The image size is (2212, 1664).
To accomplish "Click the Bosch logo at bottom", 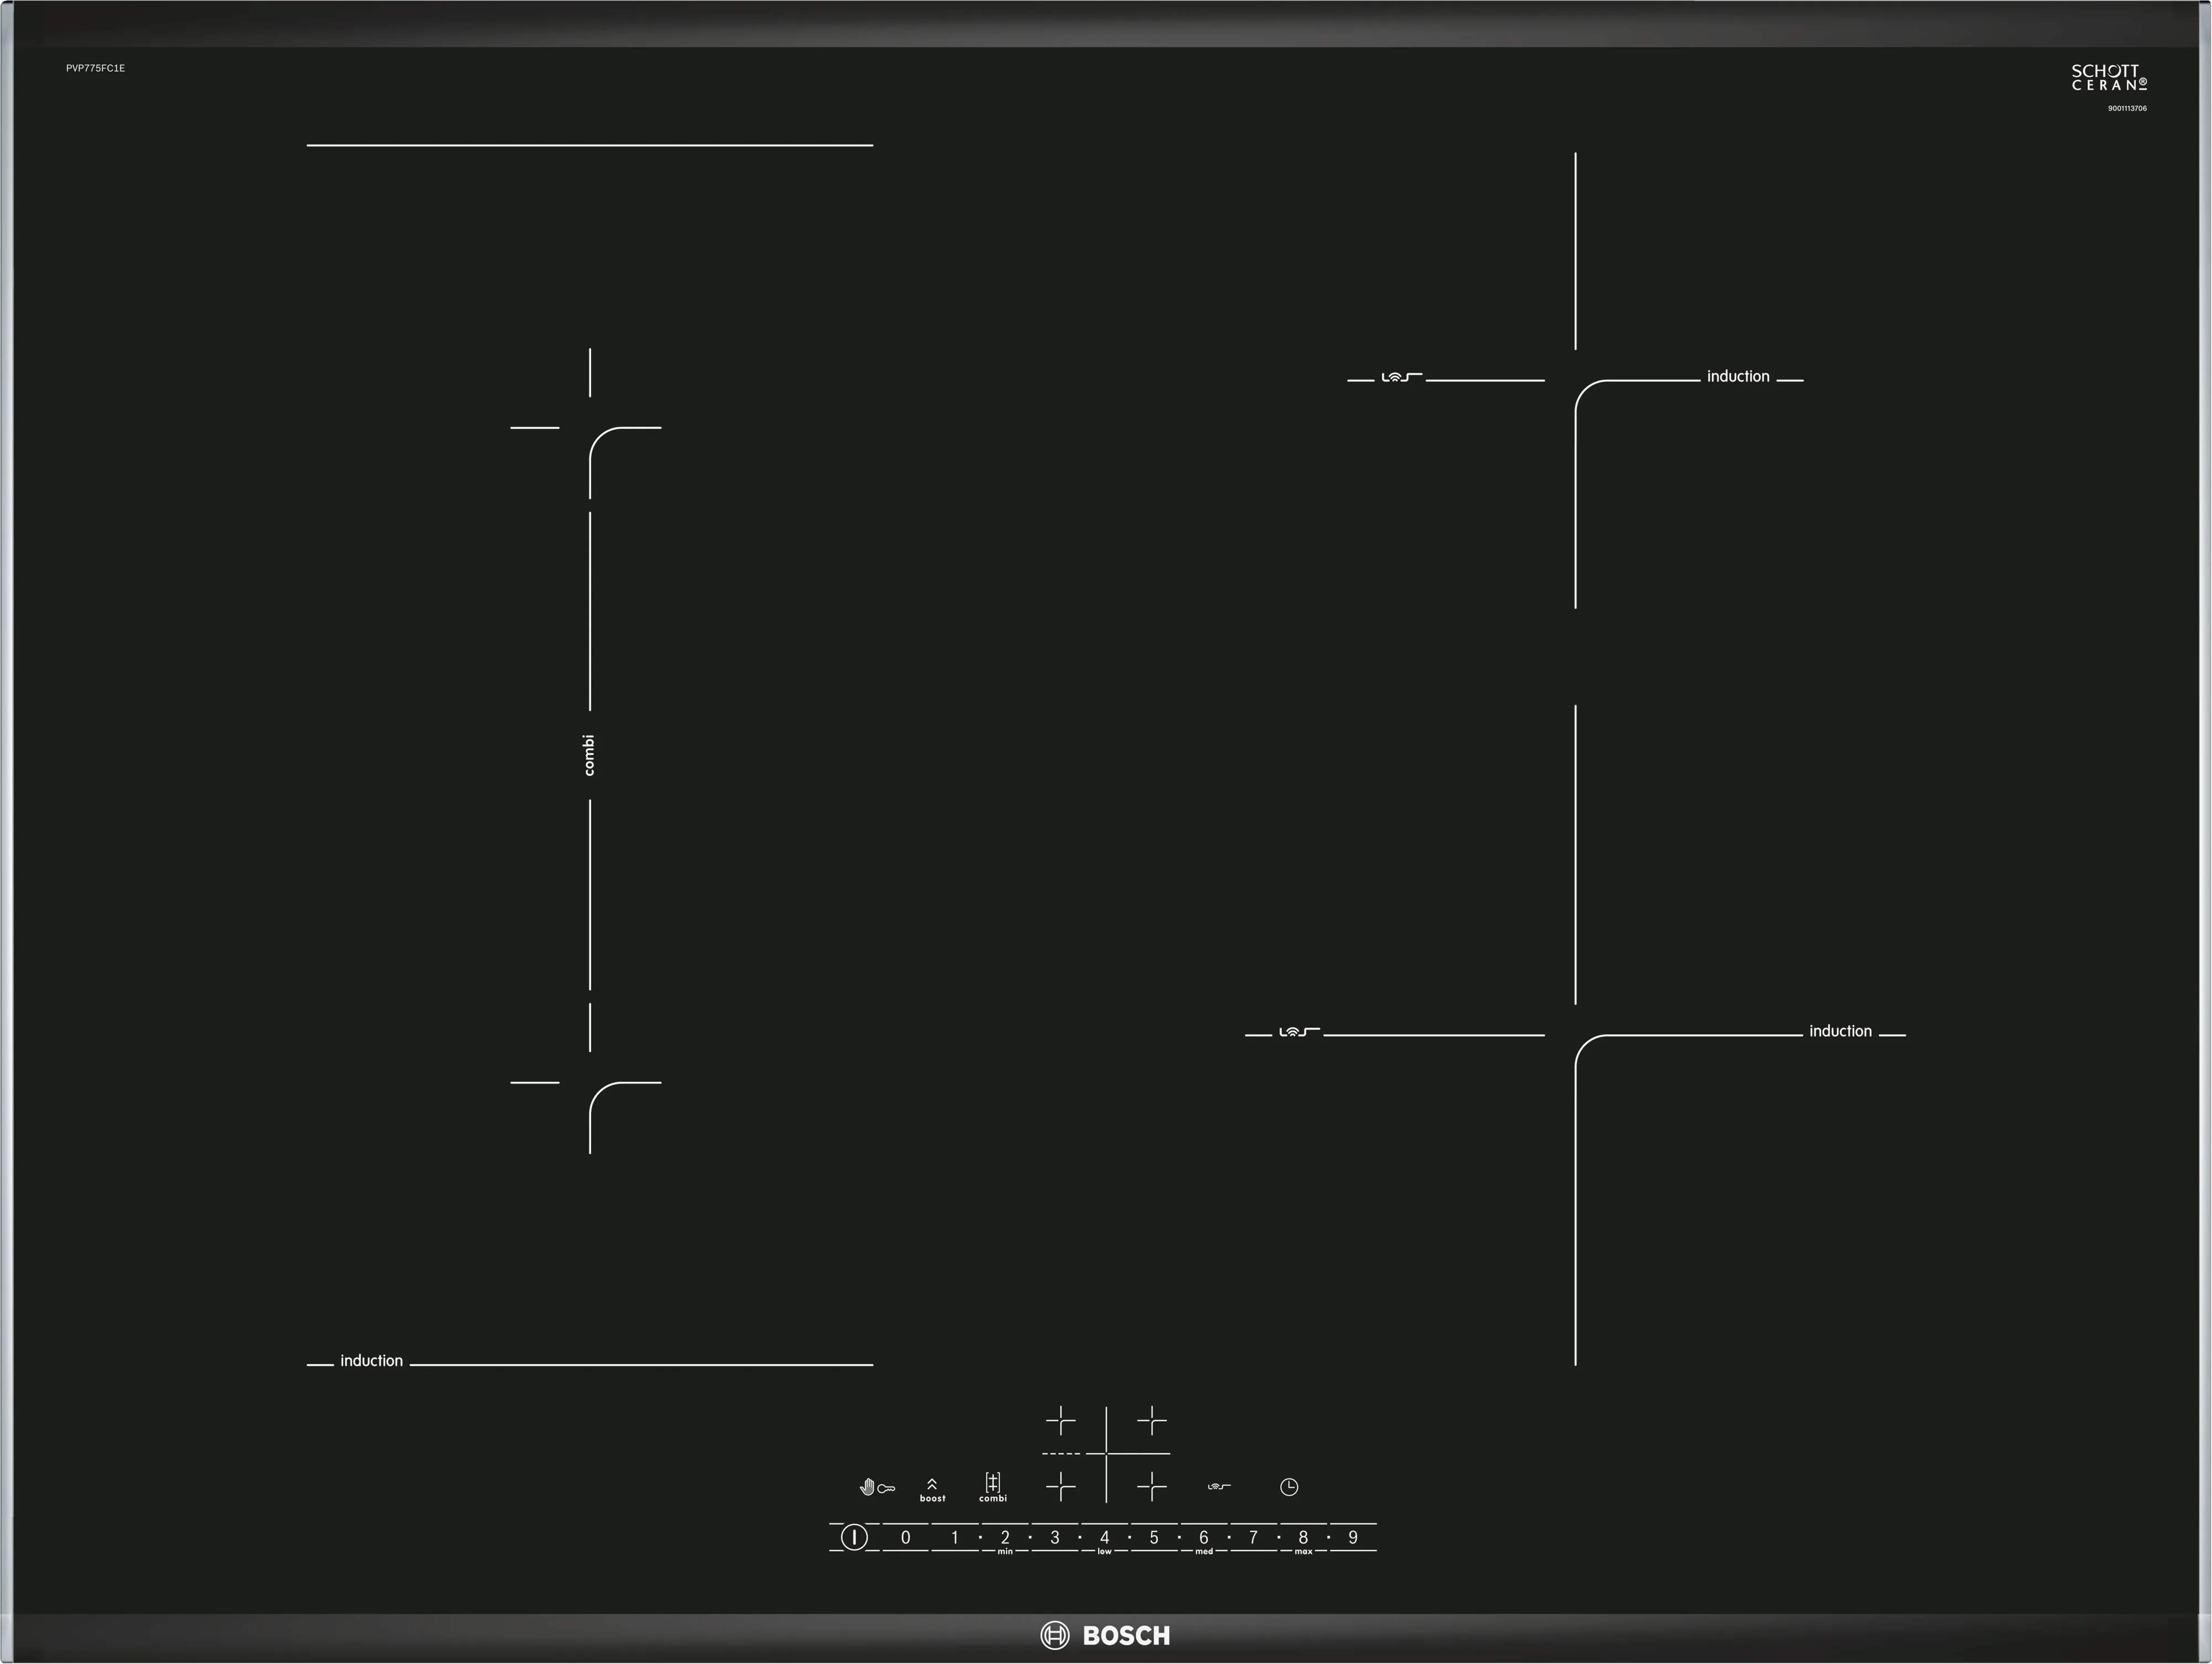I will click(1105, 1636).
